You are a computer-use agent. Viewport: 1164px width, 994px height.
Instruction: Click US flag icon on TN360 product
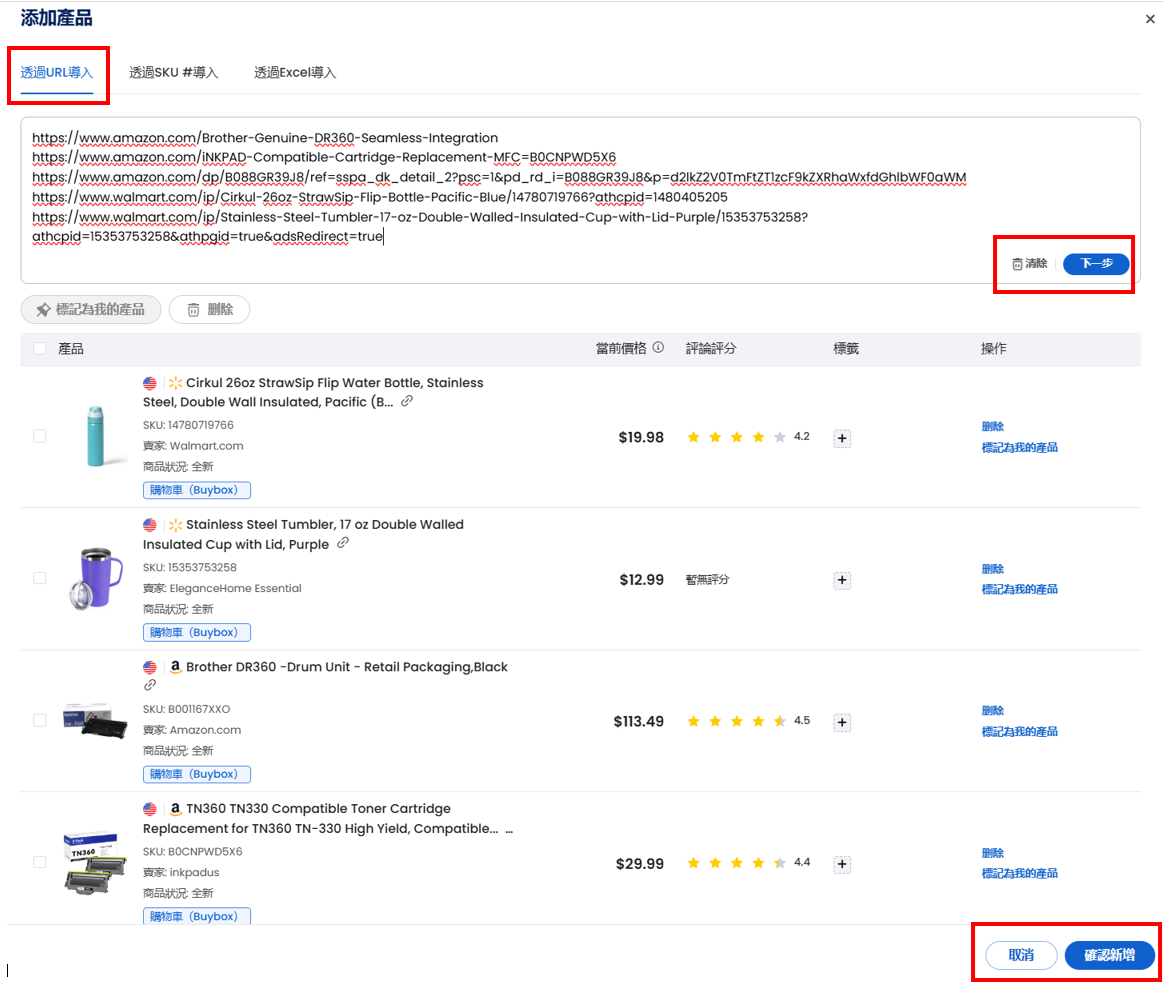click(x=150, y=808)
